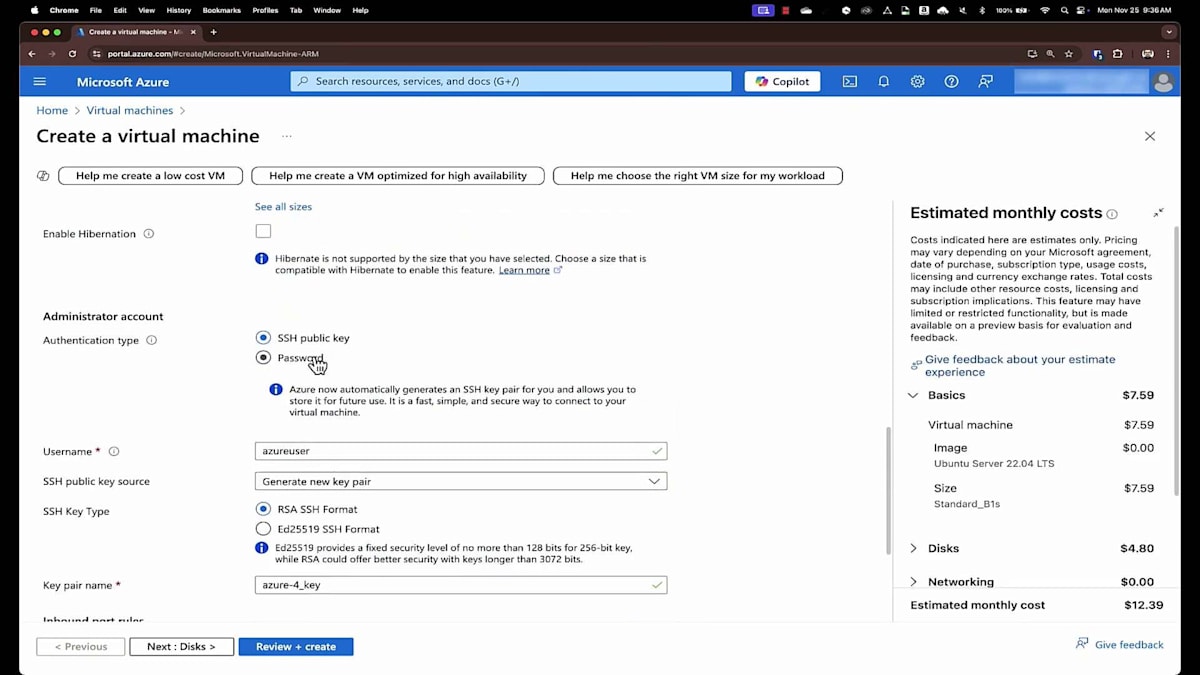
Task: Click info icon next to Enable Hibernation
Action: coord(149,234)
